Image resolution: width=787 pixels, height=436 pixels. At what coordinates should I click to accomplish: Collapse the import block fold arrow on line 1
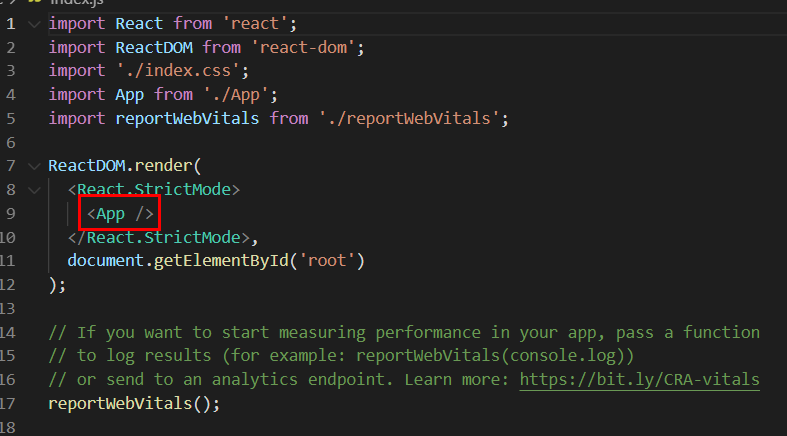coord(34,24)
